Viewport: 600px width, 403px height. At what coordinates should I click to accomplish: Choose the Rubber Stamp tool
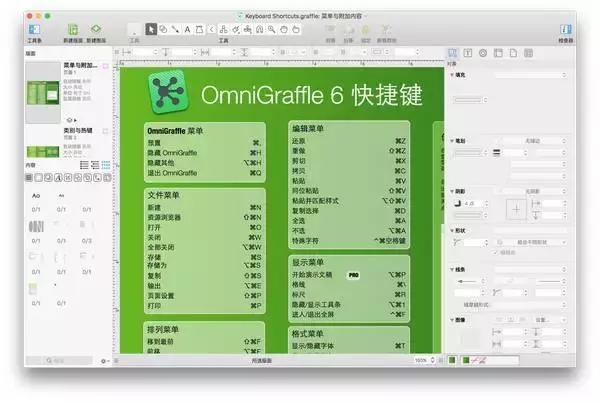pyautogui.click(x=248, y=29)
